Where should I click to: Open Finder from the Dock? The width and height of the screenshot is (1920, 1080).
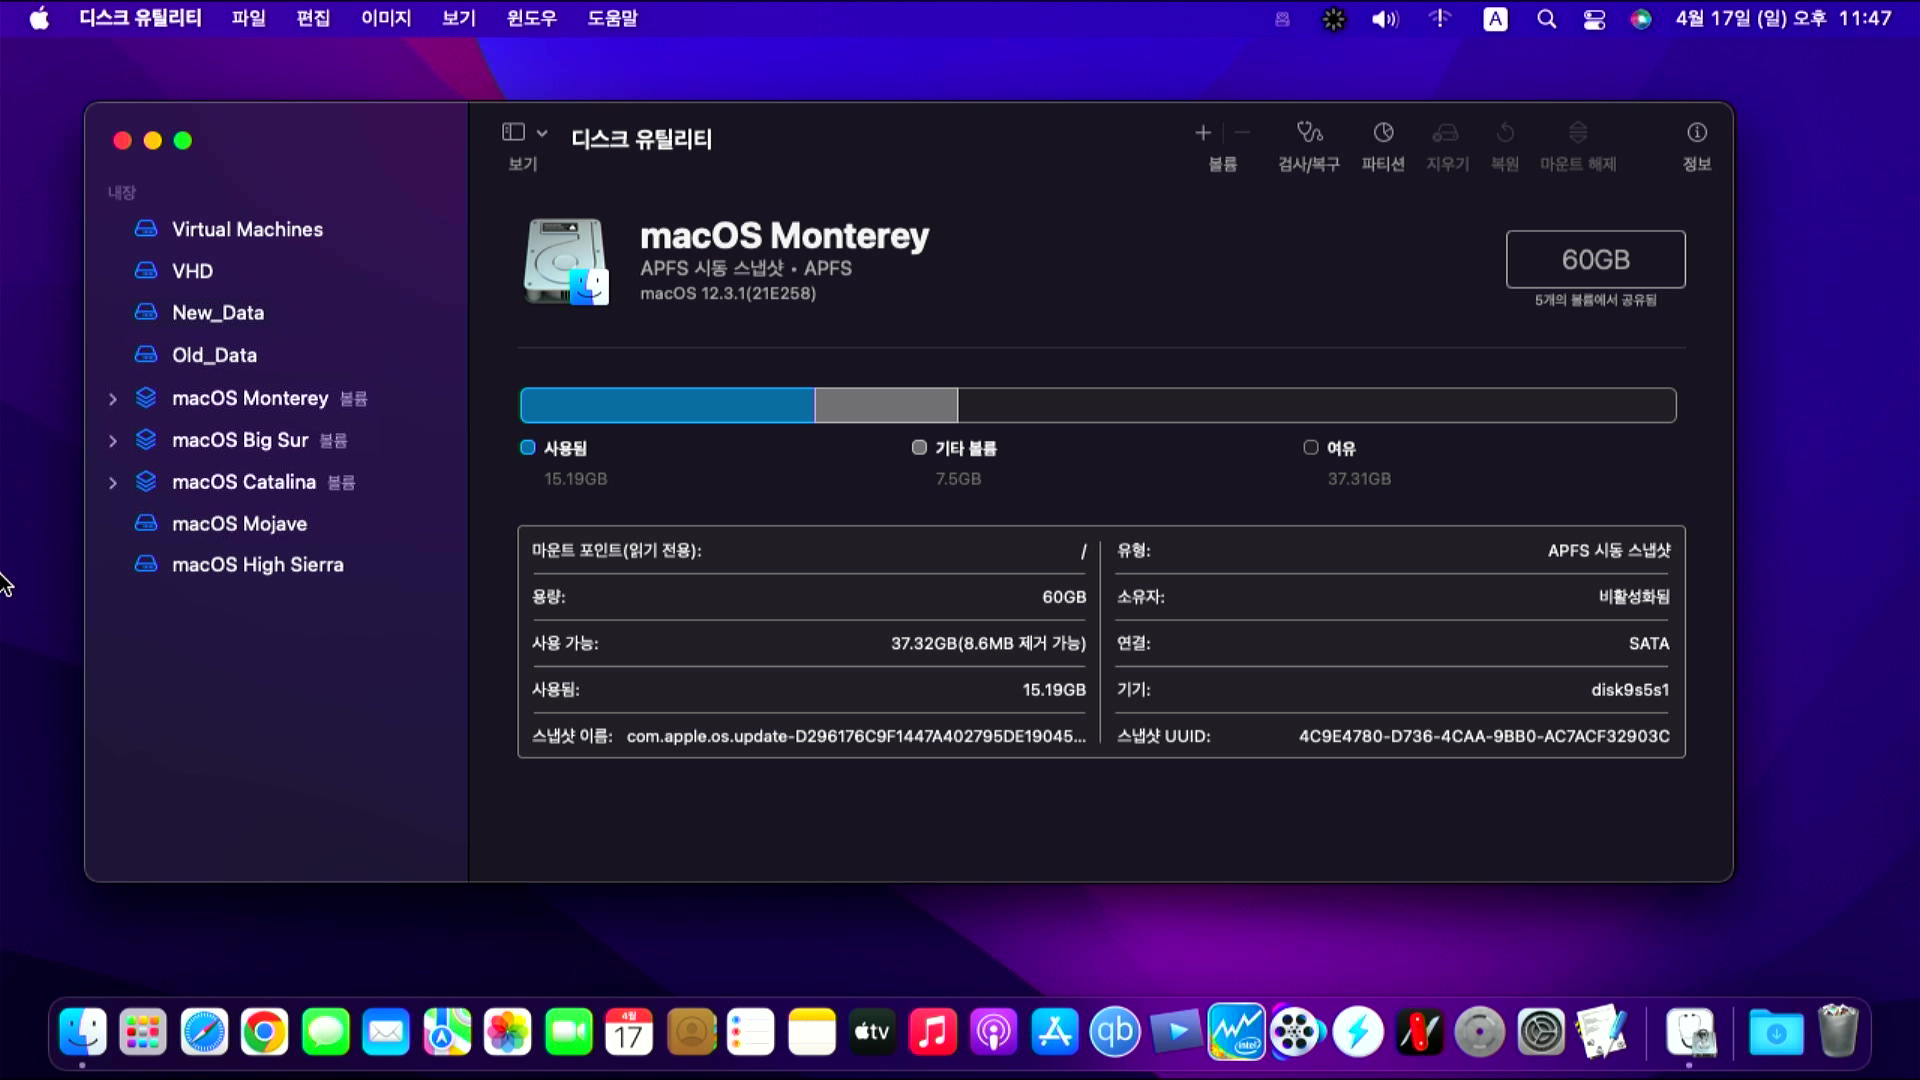83,1032
